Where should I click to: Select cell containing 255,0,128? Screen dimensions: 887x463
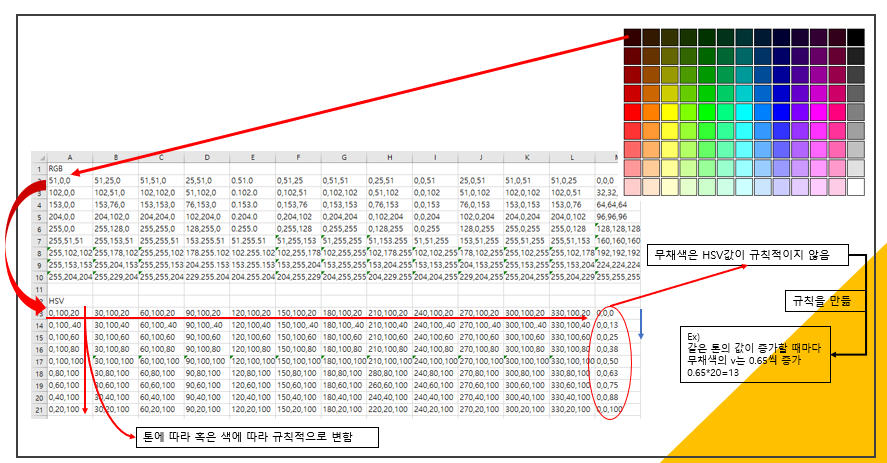tap(572, 229)
